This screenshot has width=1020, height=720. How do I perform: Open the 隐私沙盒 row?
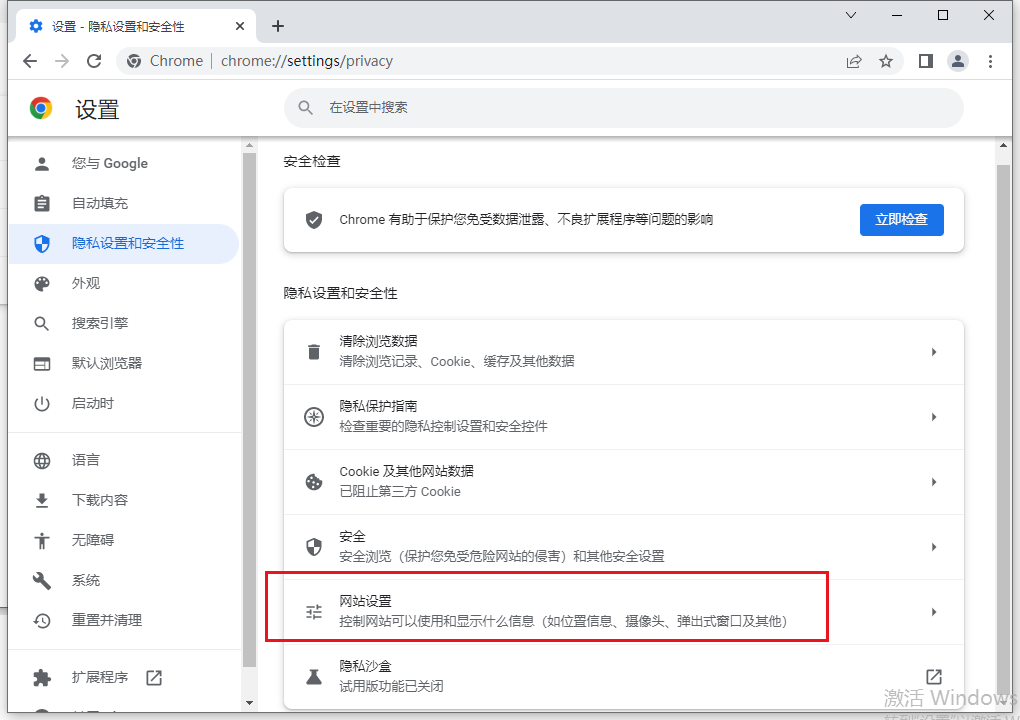[x=624, y=677]
